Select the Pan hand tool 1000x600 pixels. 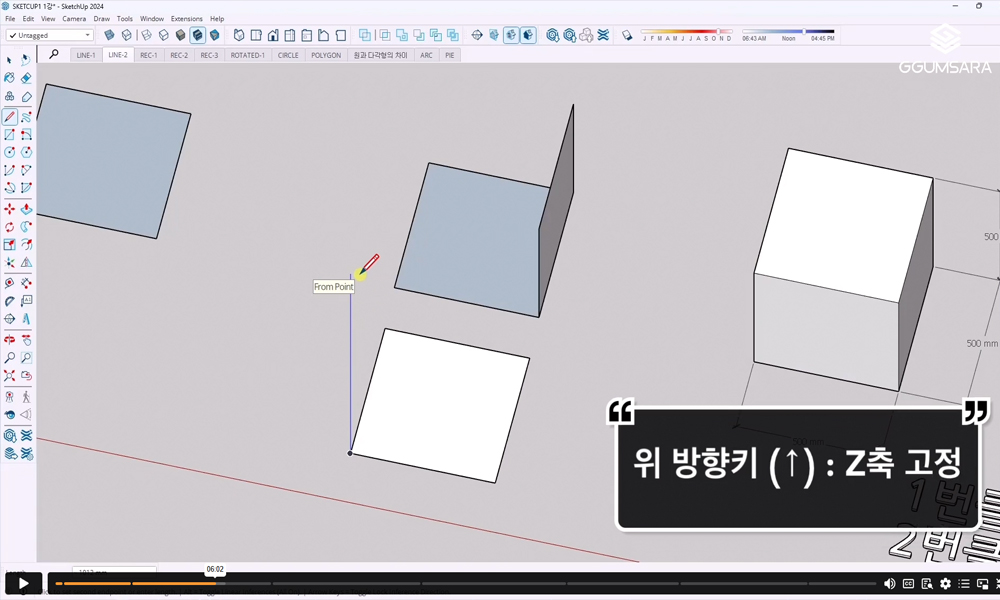[26, 340]
